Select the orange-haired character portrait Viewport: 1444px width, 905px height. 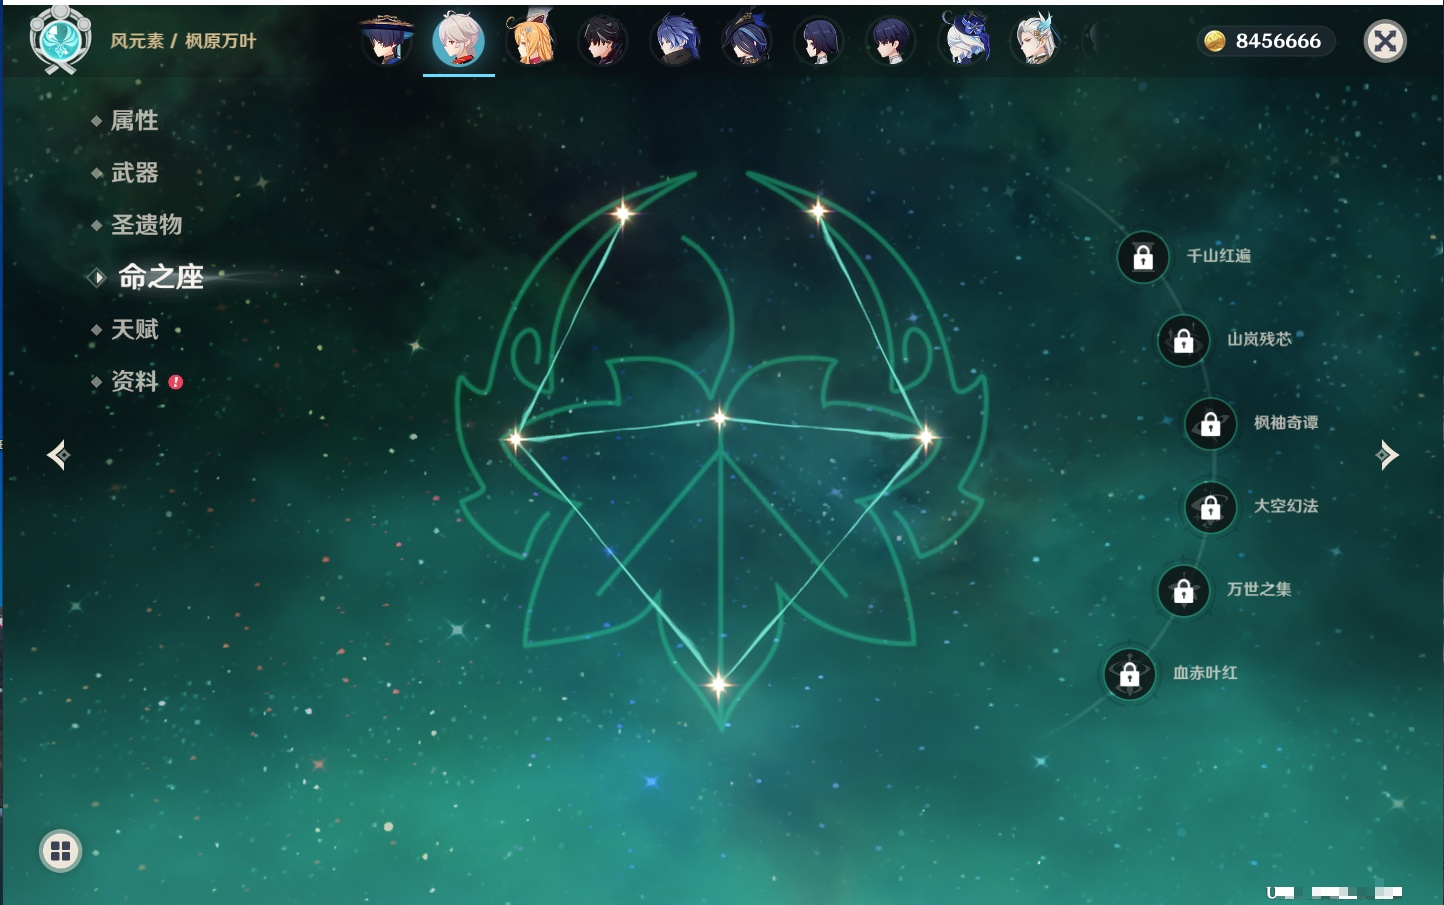(x=531, y=41)
